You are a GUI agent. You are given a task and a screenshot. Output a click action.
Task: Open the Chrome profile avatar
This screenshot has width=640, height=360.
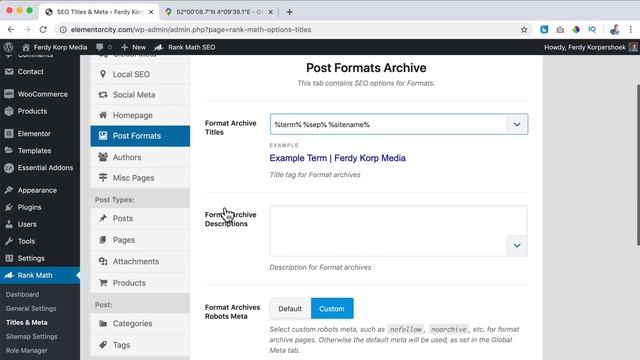tap(614, 29)
